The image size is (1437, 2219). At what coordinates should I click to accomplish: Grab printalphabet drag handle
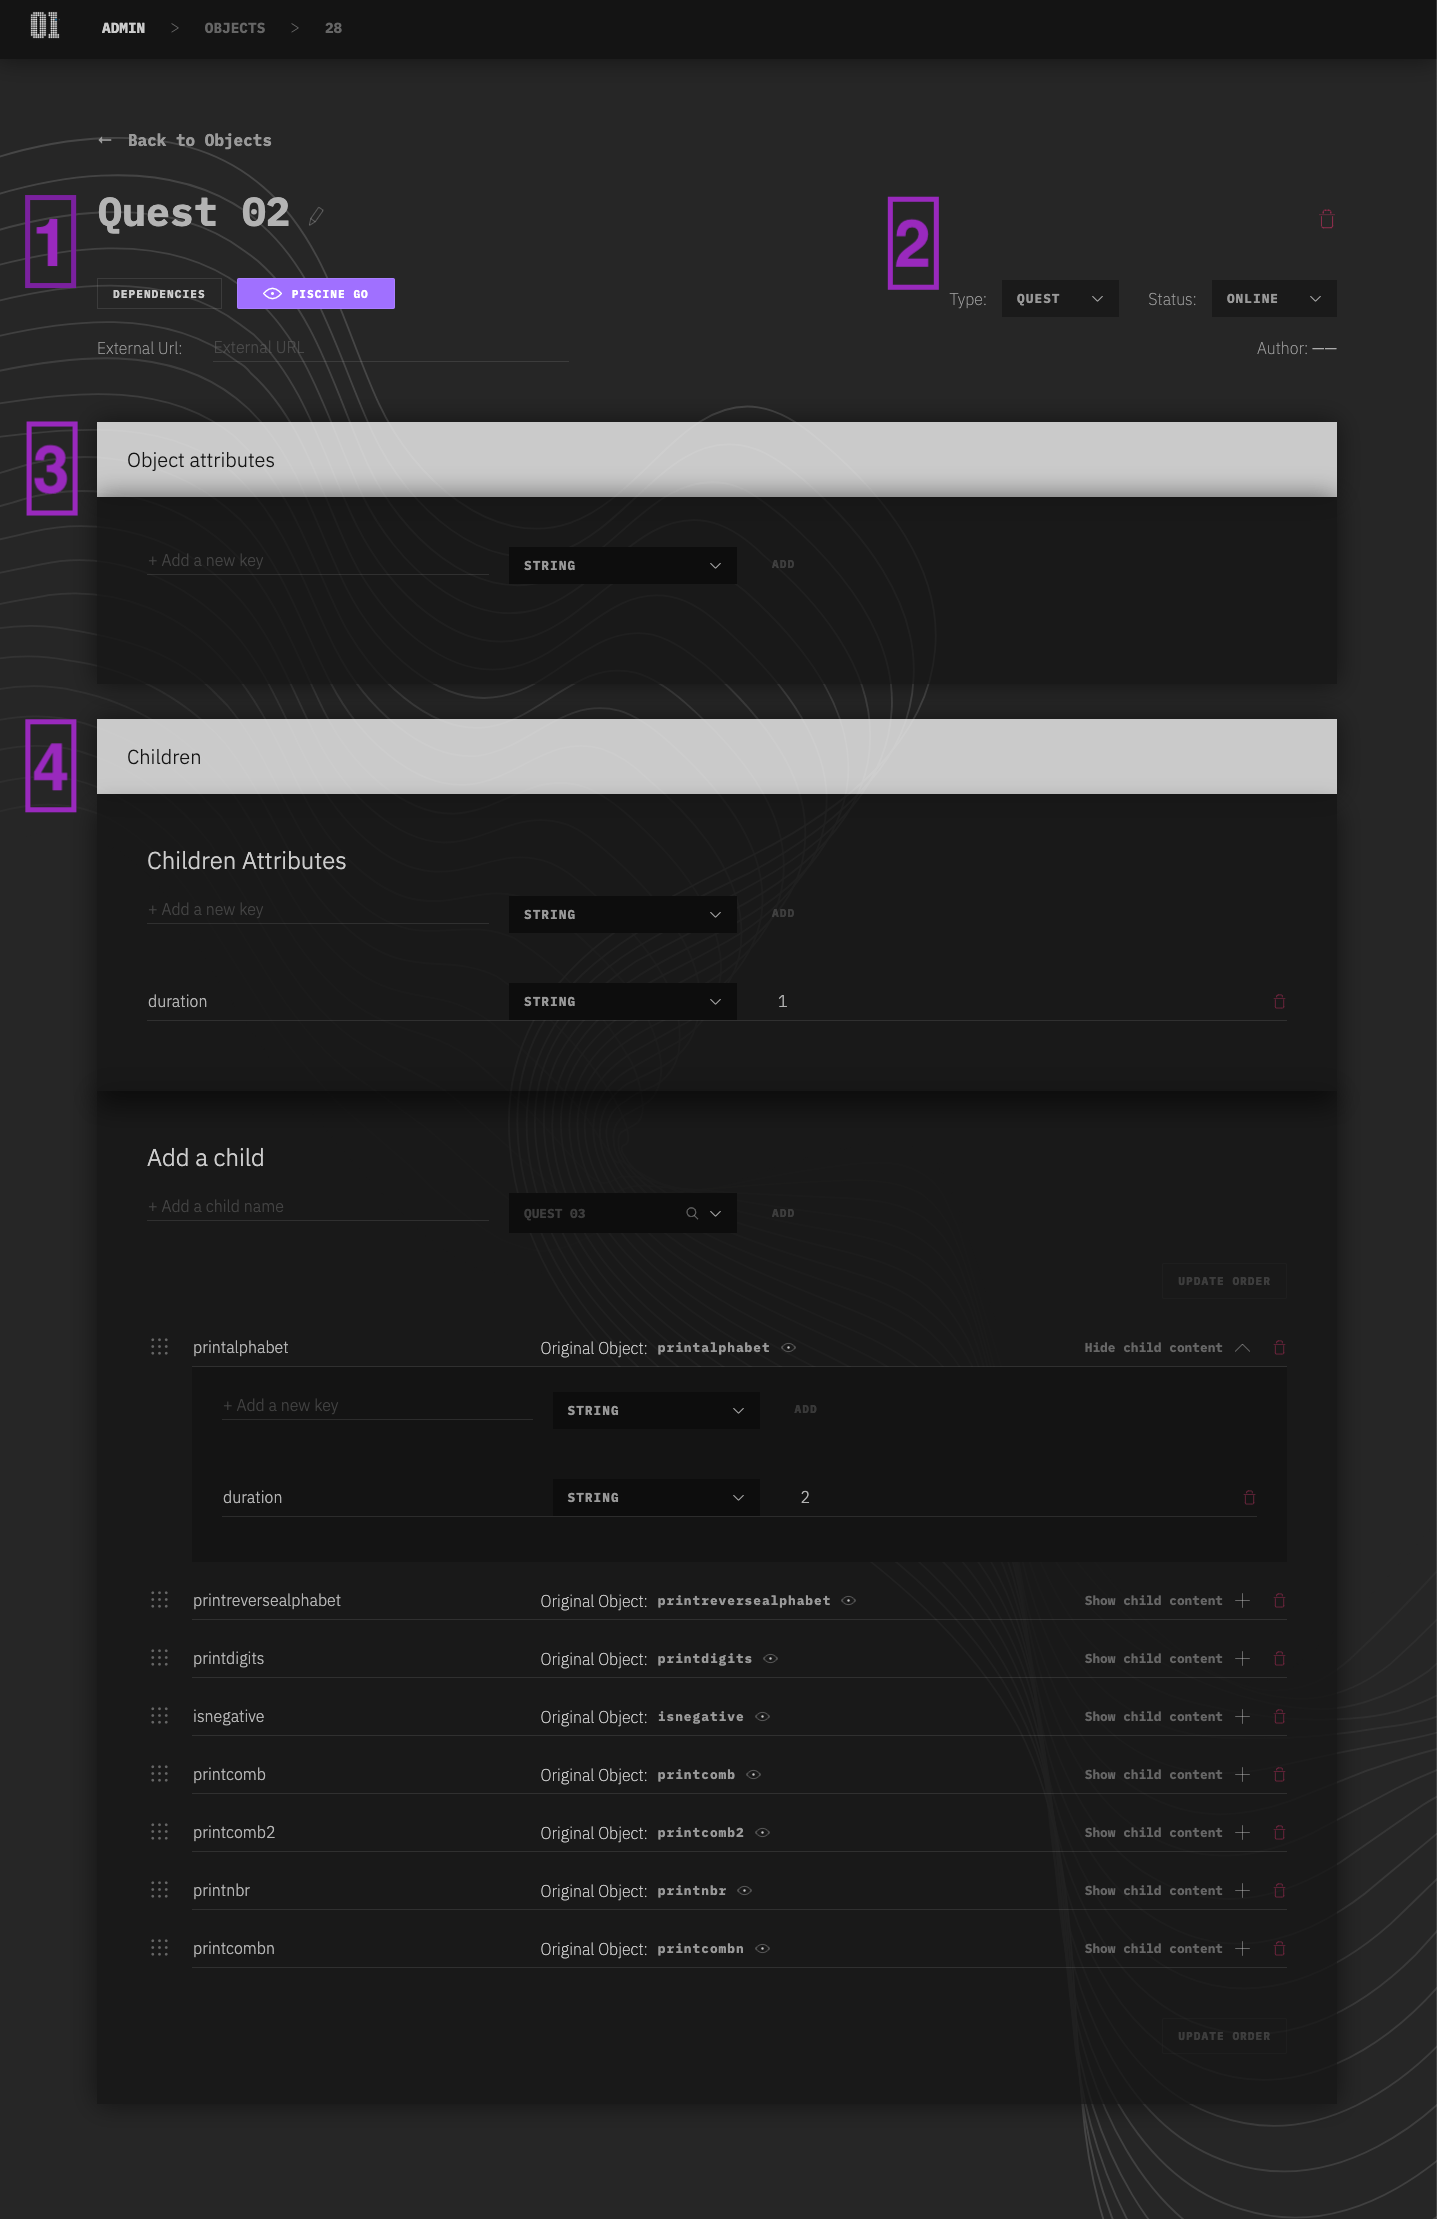[x=159, y=1347]
